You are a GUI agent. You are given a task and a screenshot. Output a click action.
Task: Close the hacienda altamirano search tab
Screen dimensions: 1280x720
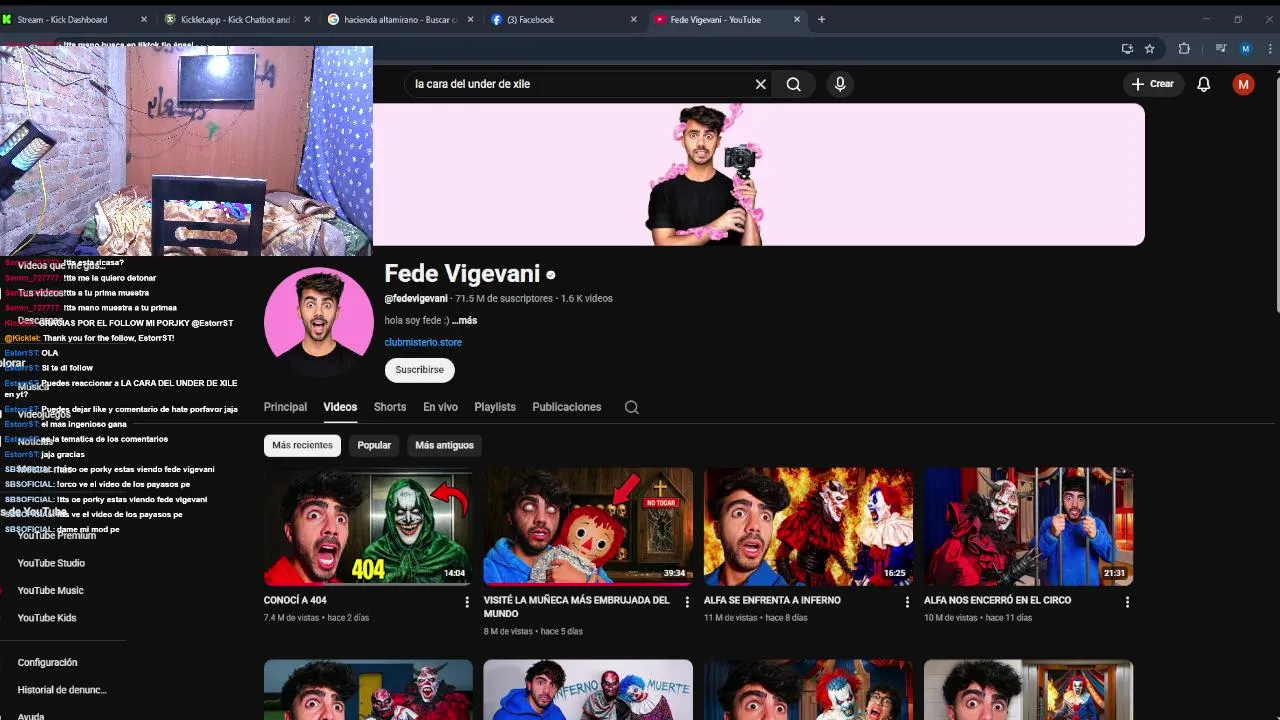(x=470, y=19)
